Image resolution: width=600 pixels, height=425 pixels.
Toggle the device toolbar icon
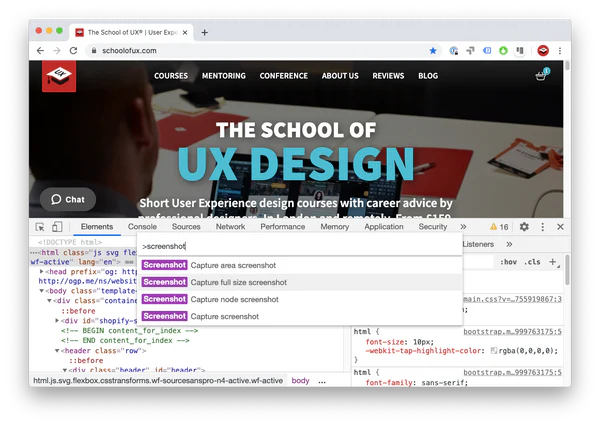58,227
